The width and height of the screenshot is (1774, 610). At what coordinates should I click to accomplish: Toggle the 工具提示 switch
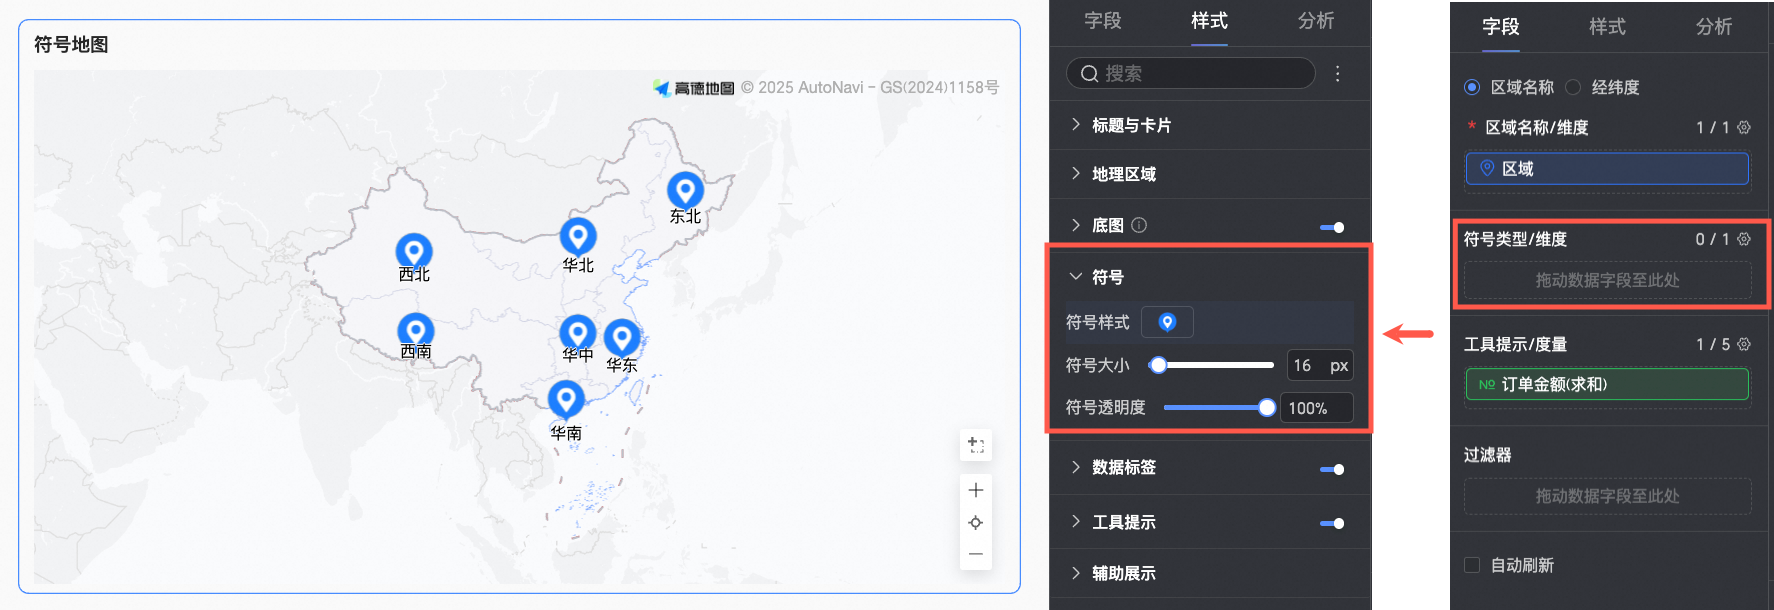[1332, 523]
